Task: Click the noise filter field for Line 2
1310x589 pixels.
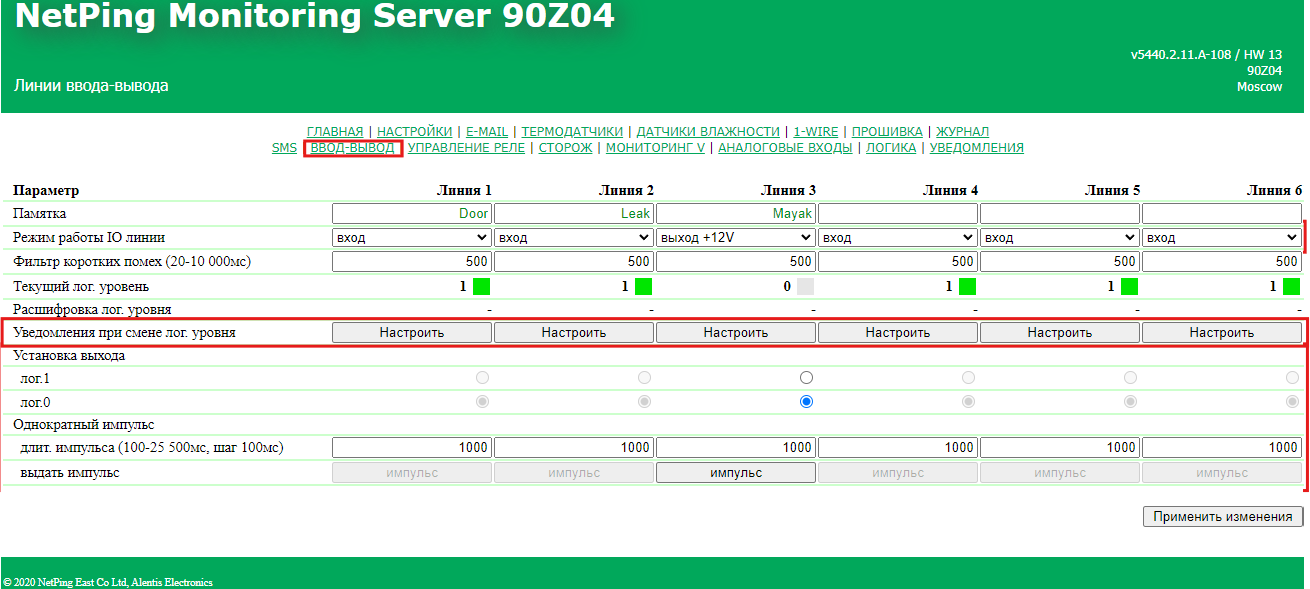Action: point(573,261)
